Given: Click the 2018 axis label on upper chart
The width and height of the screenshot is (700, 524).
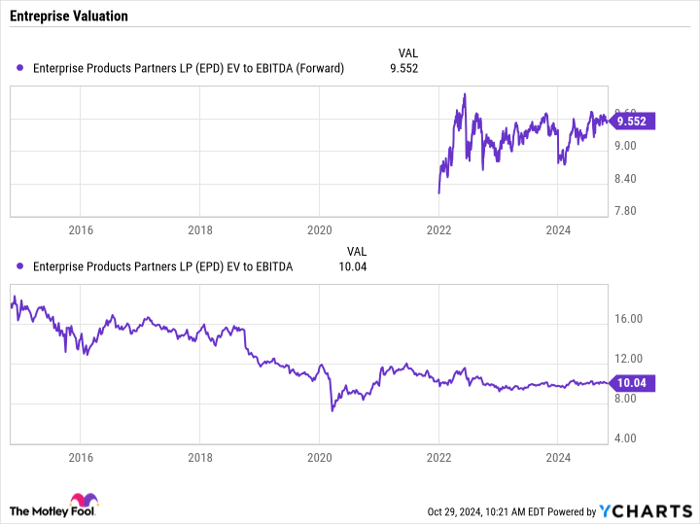Looking at the screenshot, I should (x=200, y=230).
